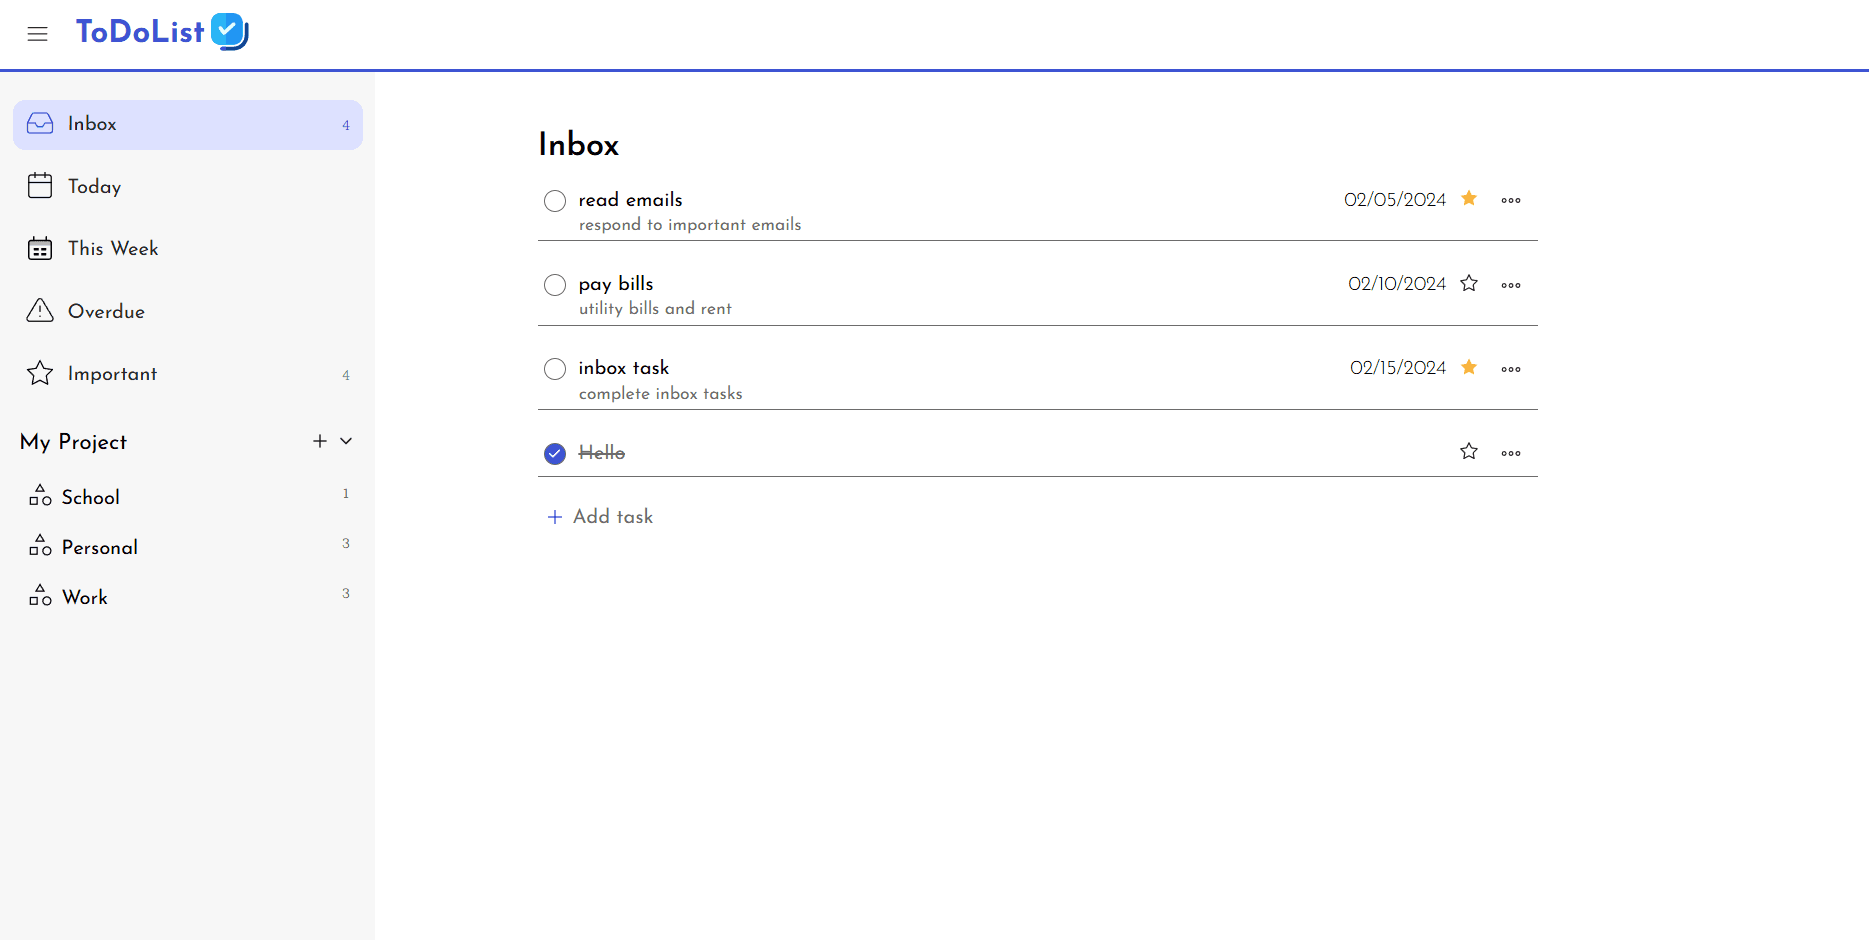Star the 'Hello' task
The height and width of the screenshot is (940, 1869).
coord(1468,451)
